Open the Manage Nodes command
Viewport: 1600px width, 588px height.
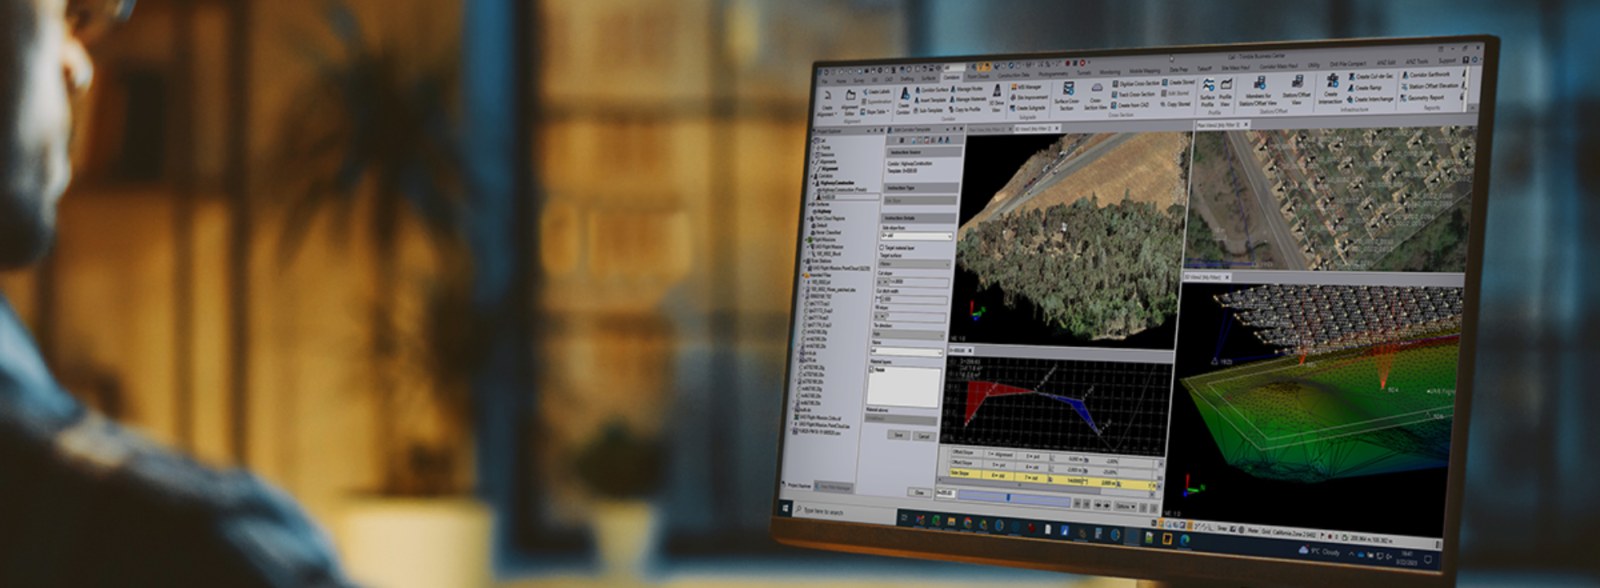click(x=968, y=89)
